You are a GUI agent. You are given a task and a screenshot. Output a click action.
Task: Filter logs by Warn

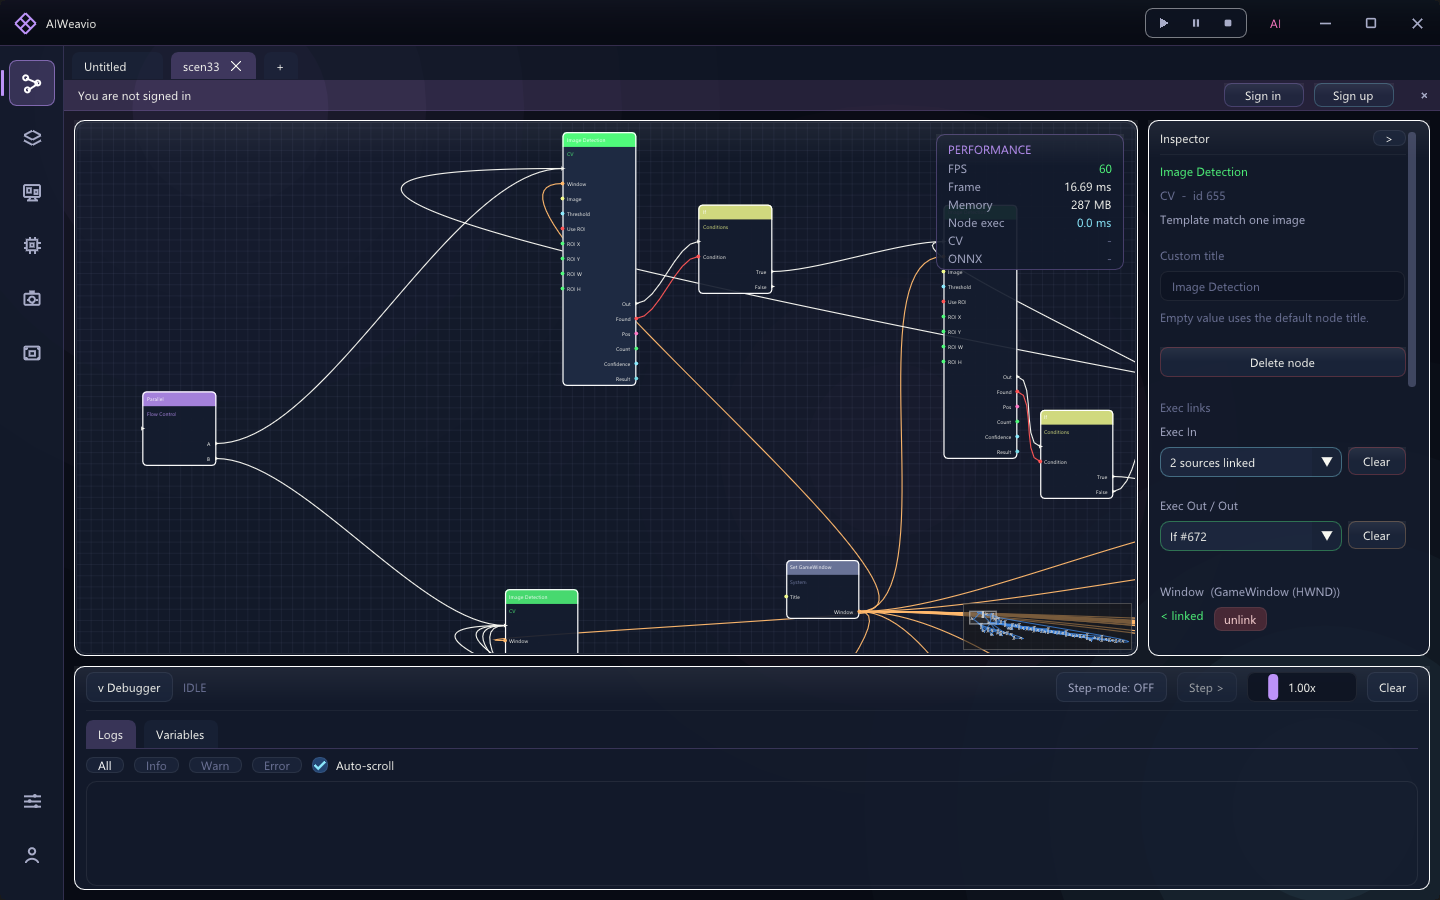tap(215, 766)
